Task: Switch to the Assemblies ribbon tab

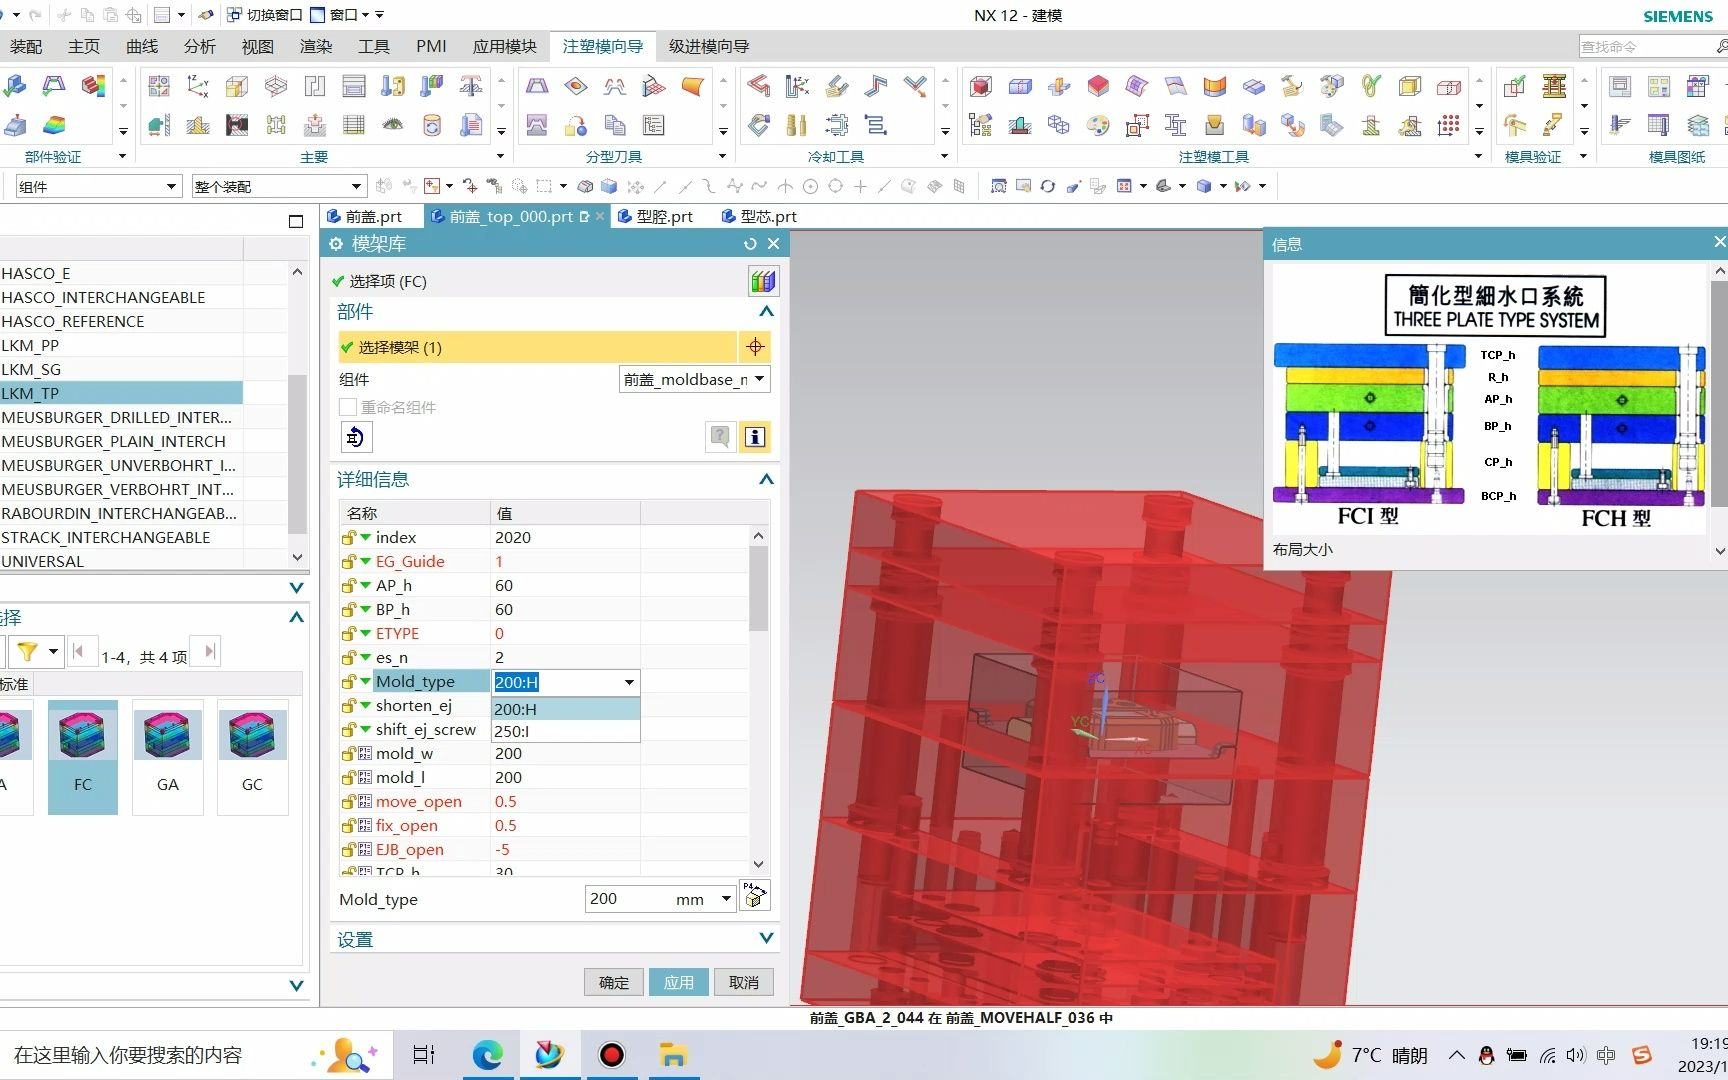Action: (26, 46)
